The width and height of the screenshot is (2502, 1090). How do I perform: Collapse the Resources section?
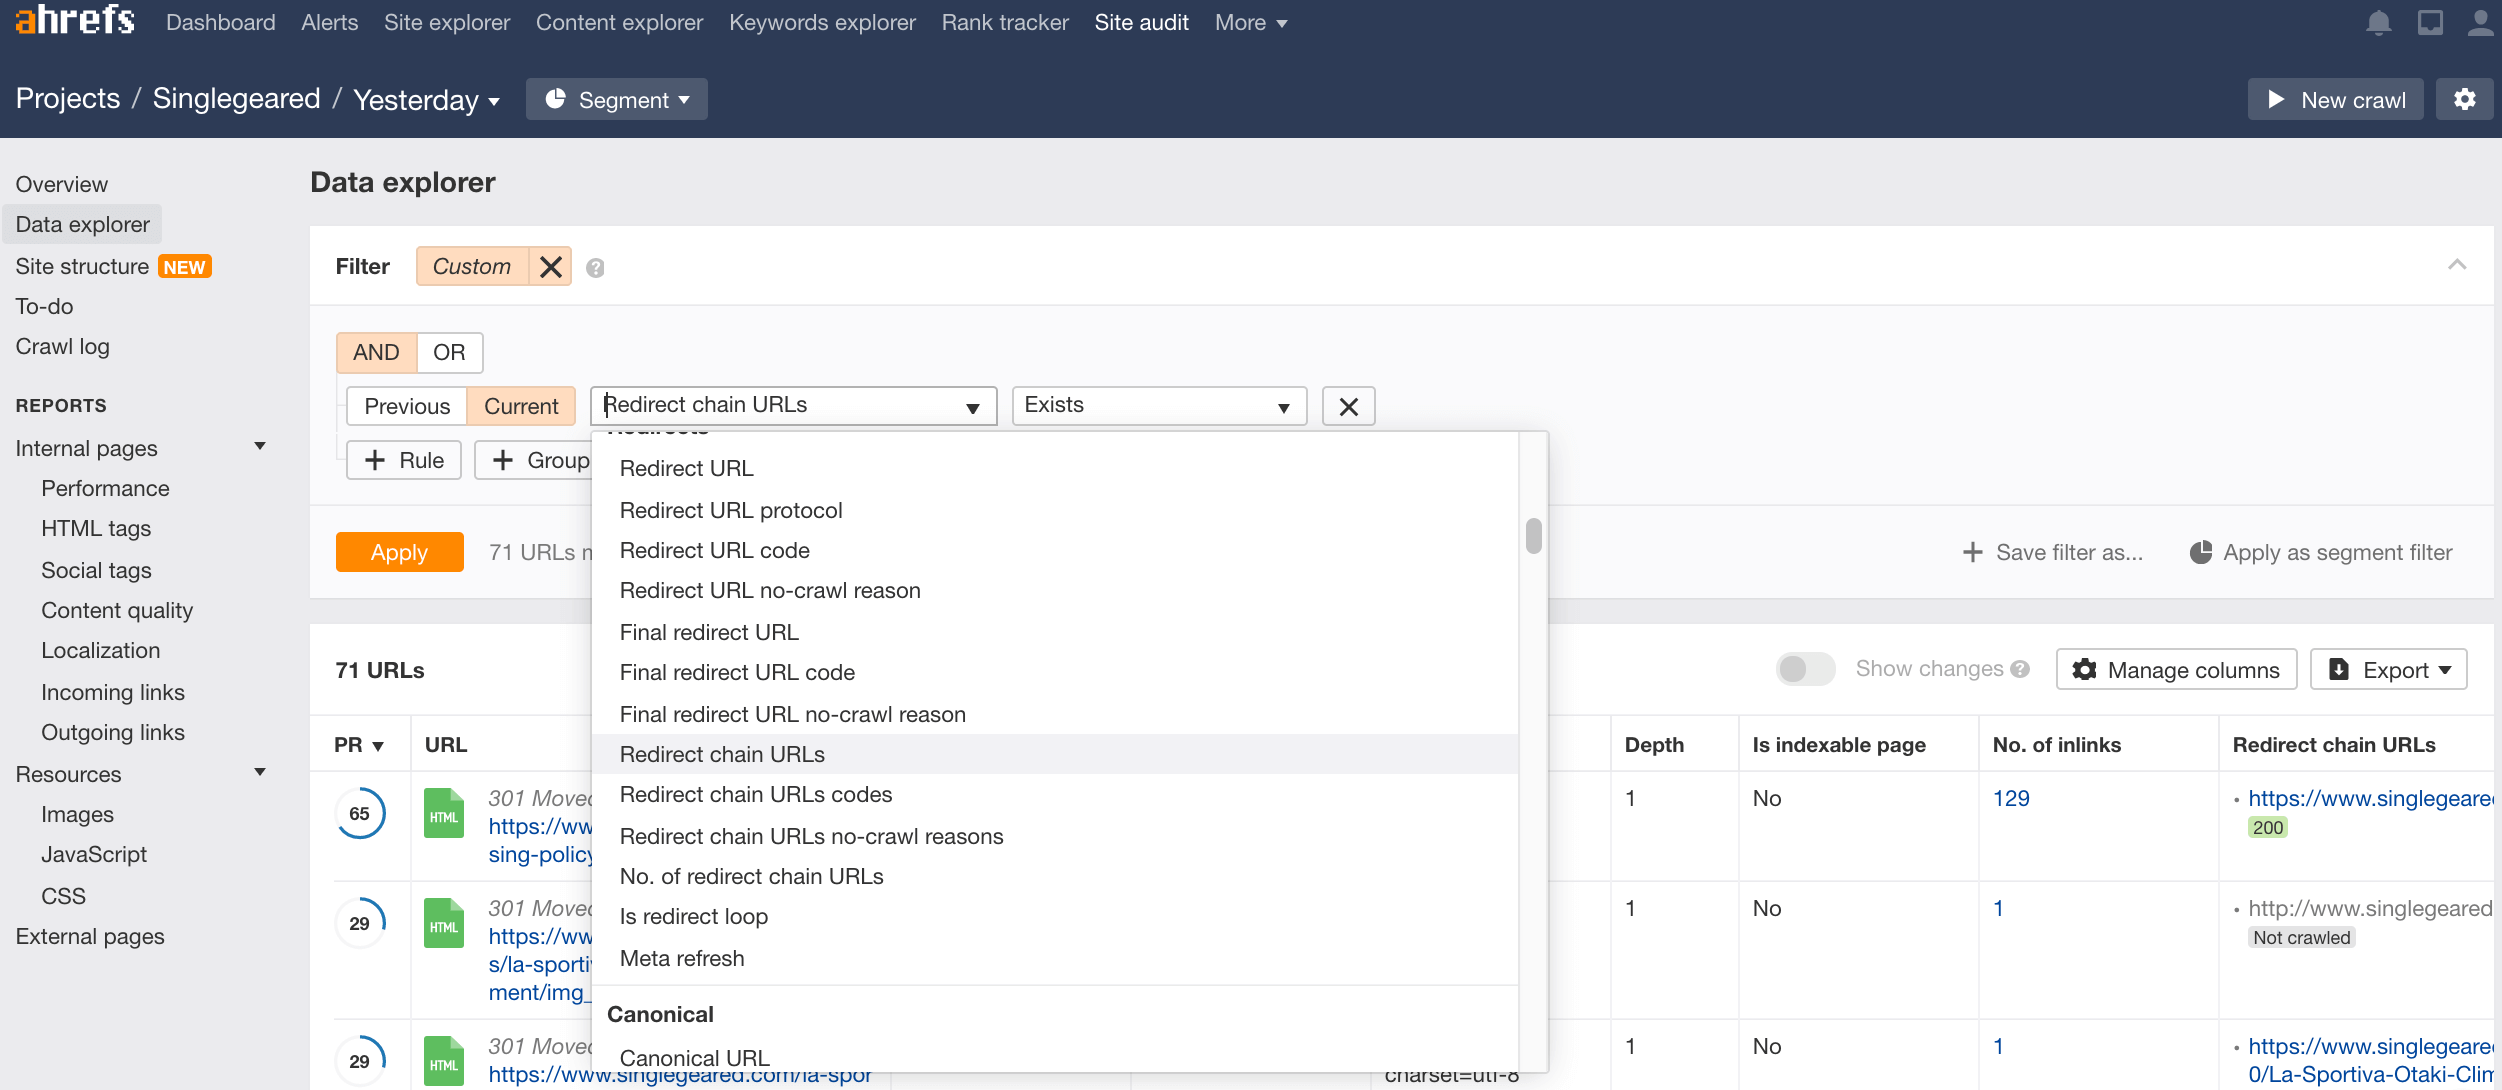point(260,773)
